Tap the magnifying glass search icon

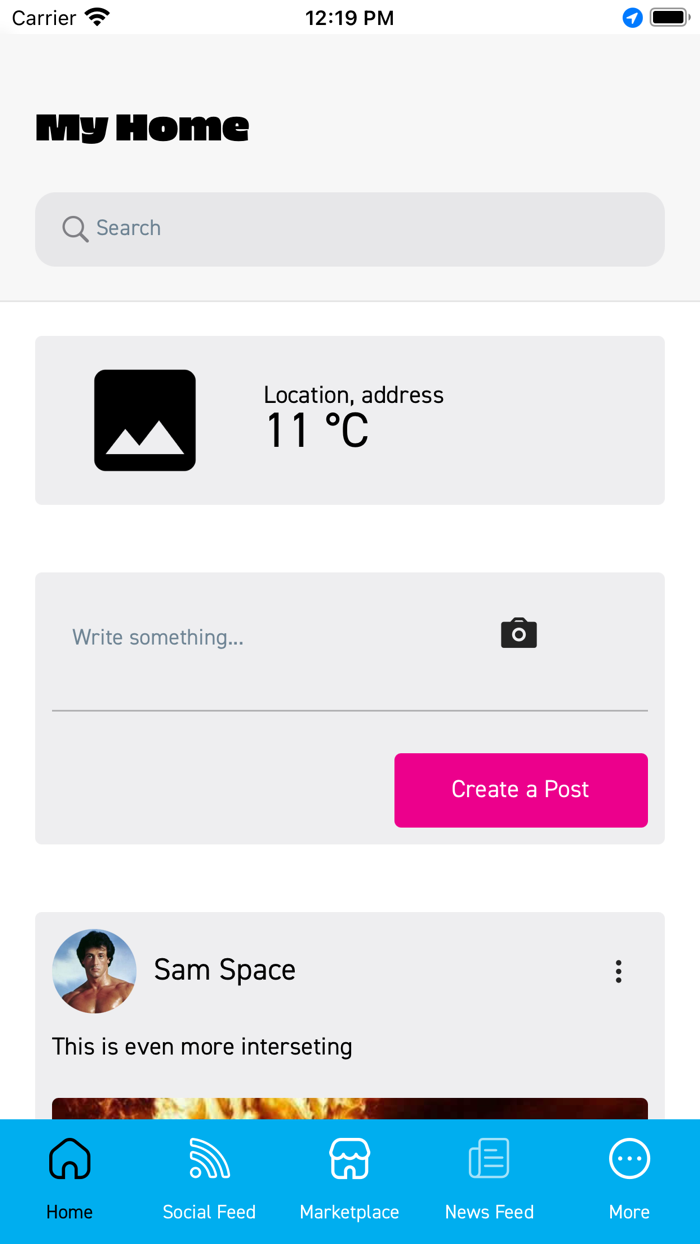coord(75,229)
